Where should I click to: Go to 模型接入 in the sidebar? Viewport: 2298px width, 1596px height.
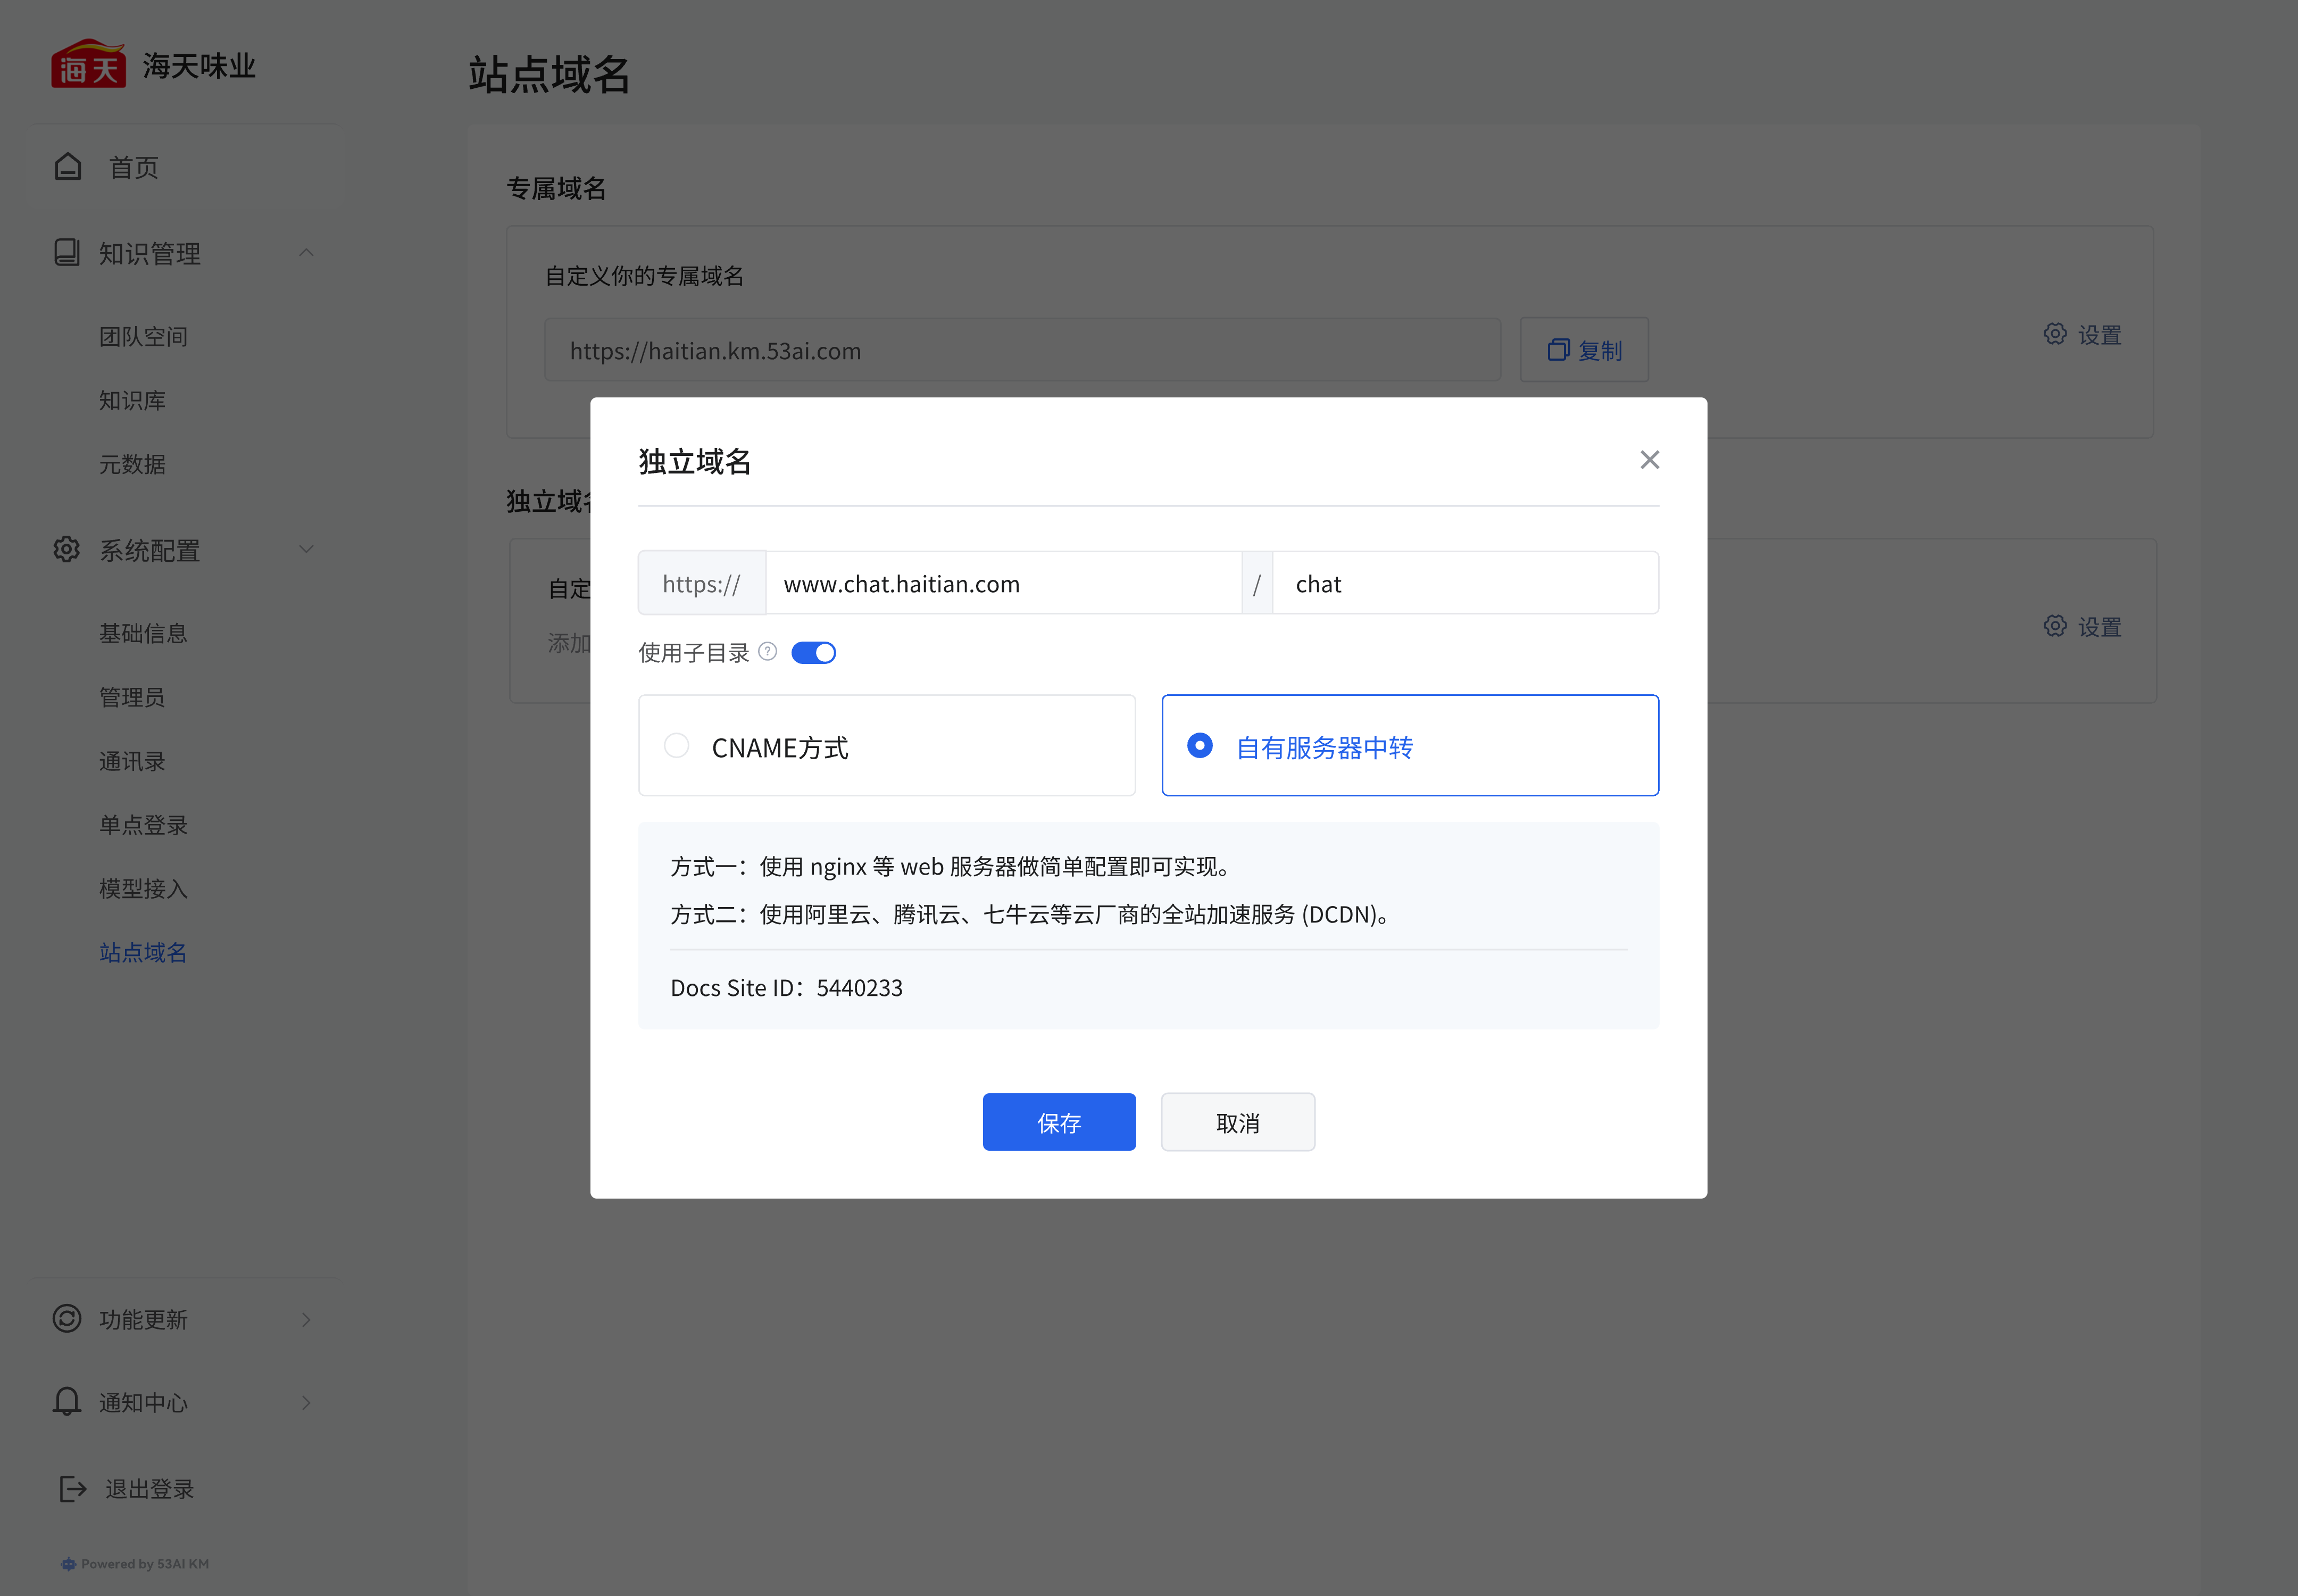(x=143, y=888)
